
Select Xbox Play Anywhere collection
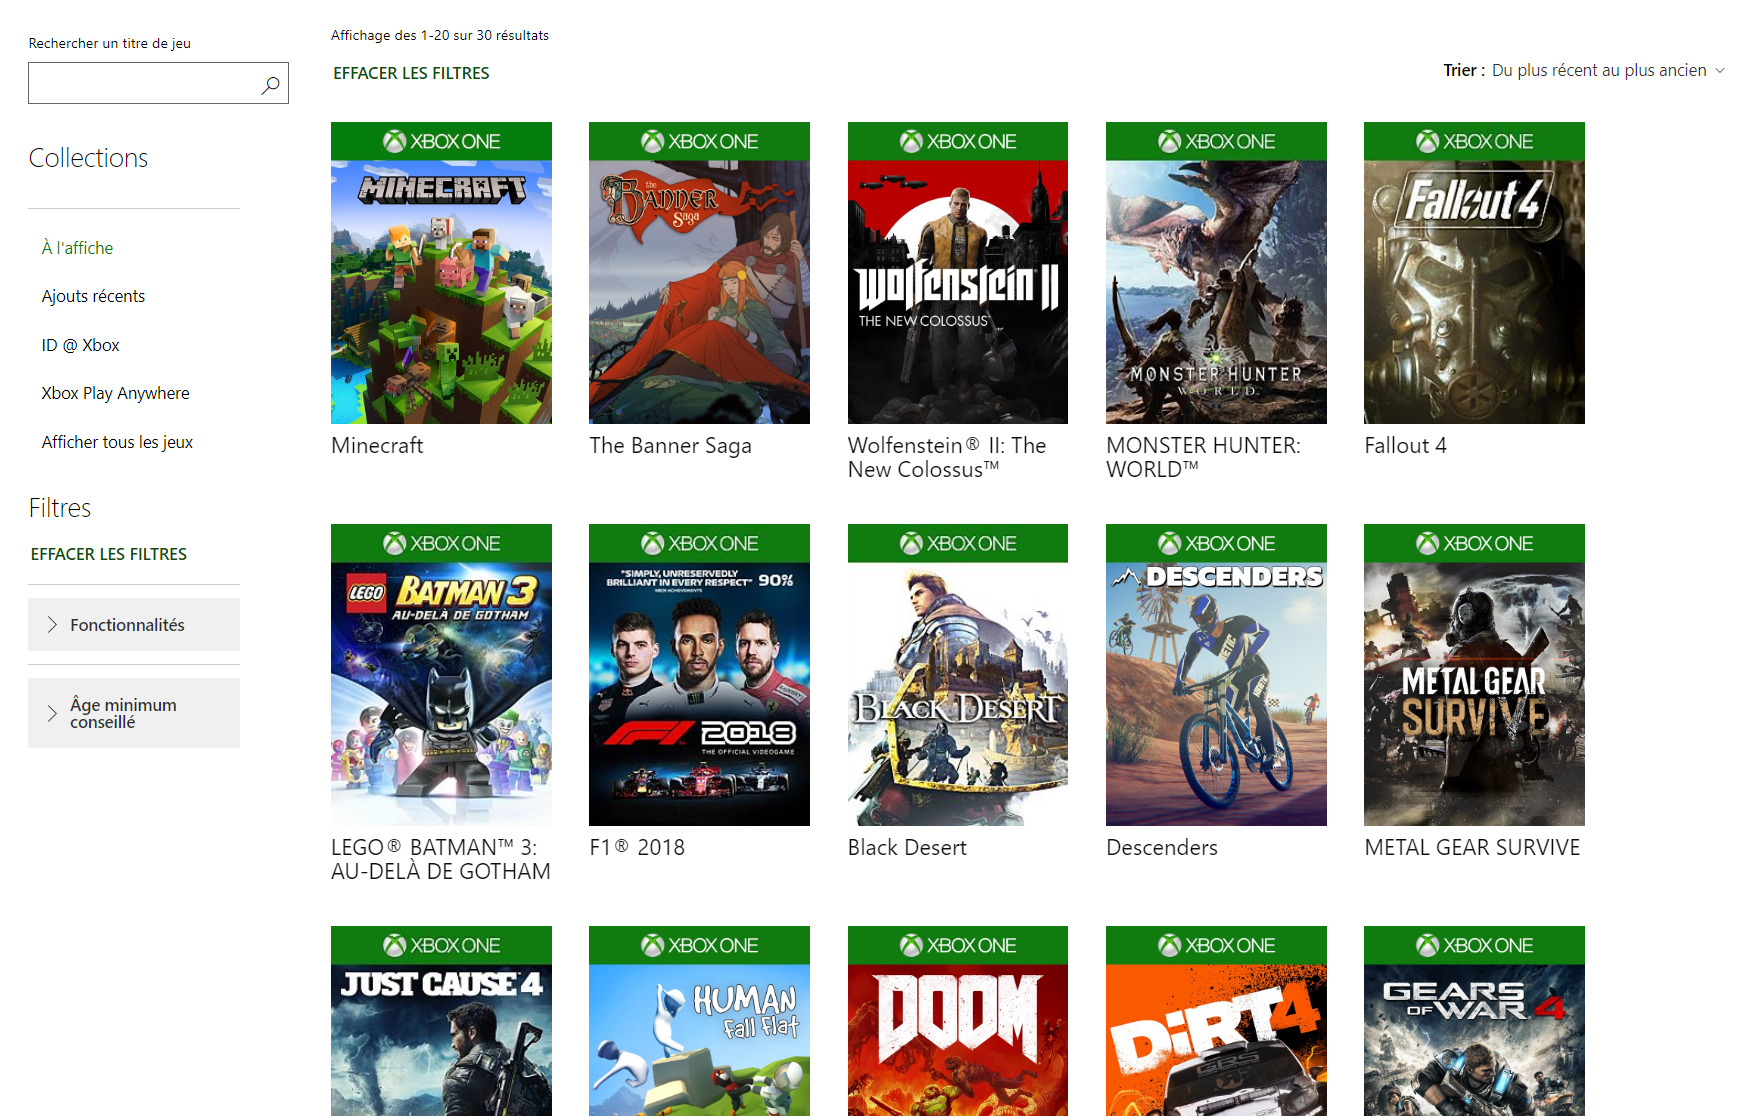click(x=115, y=393)
